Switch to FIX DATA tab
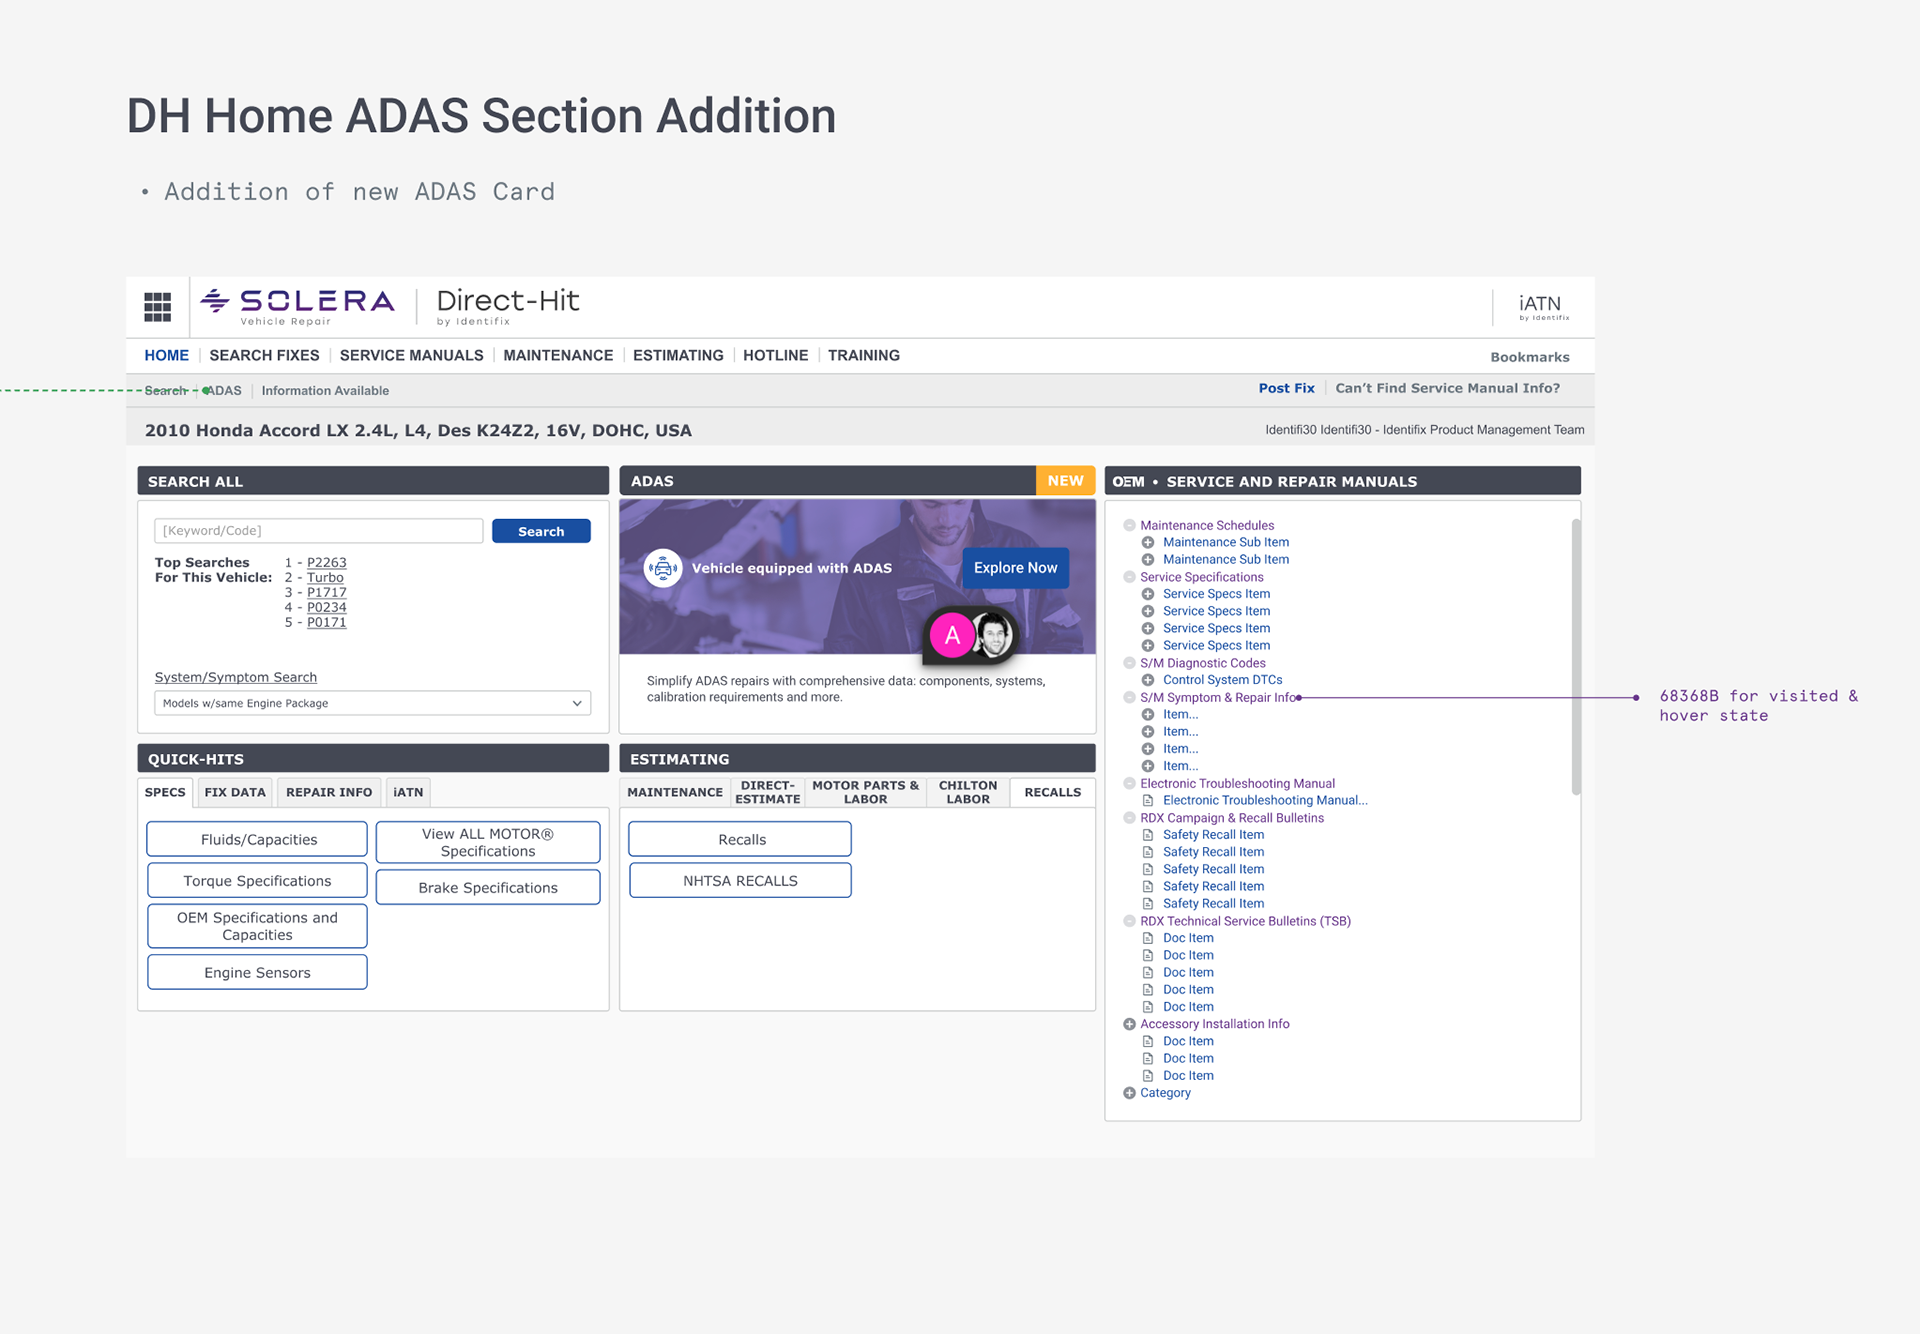 point(235,792)
